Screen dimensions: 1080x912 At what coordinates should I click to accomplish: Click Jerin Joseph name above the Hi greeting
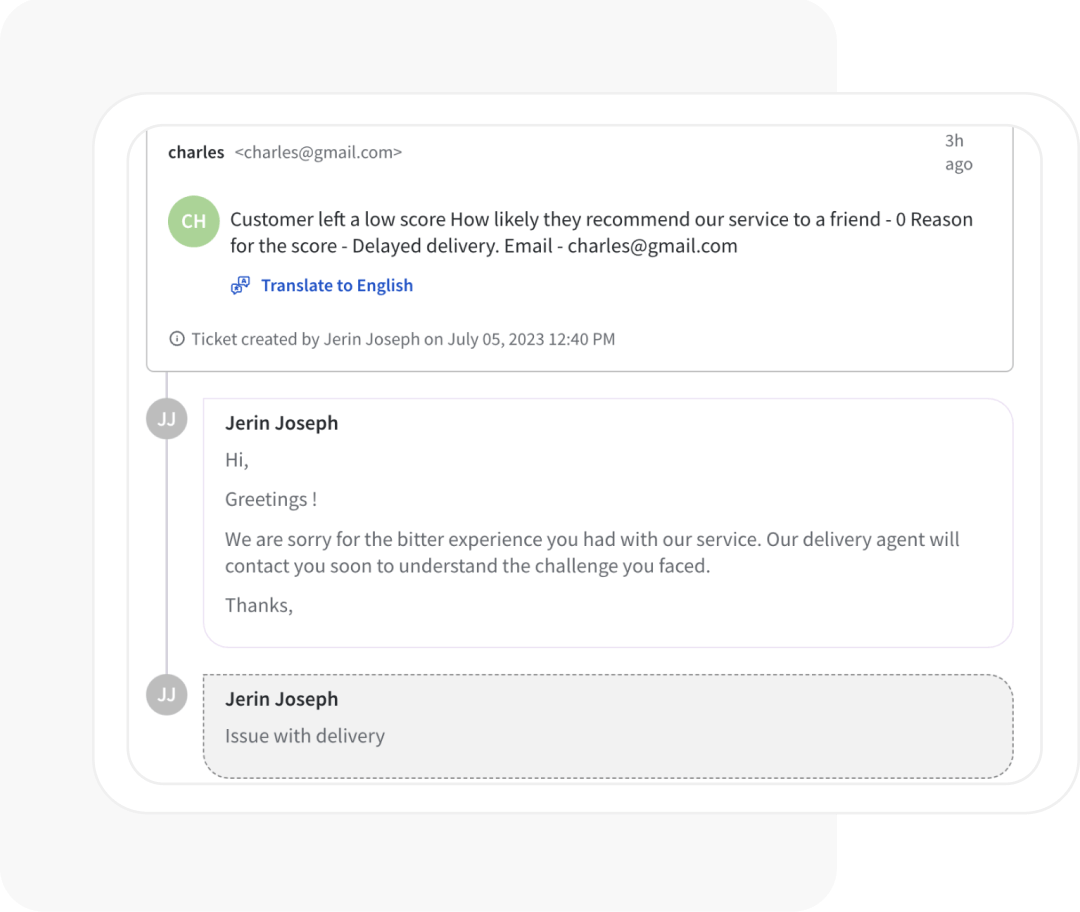[x=281, y=423]
